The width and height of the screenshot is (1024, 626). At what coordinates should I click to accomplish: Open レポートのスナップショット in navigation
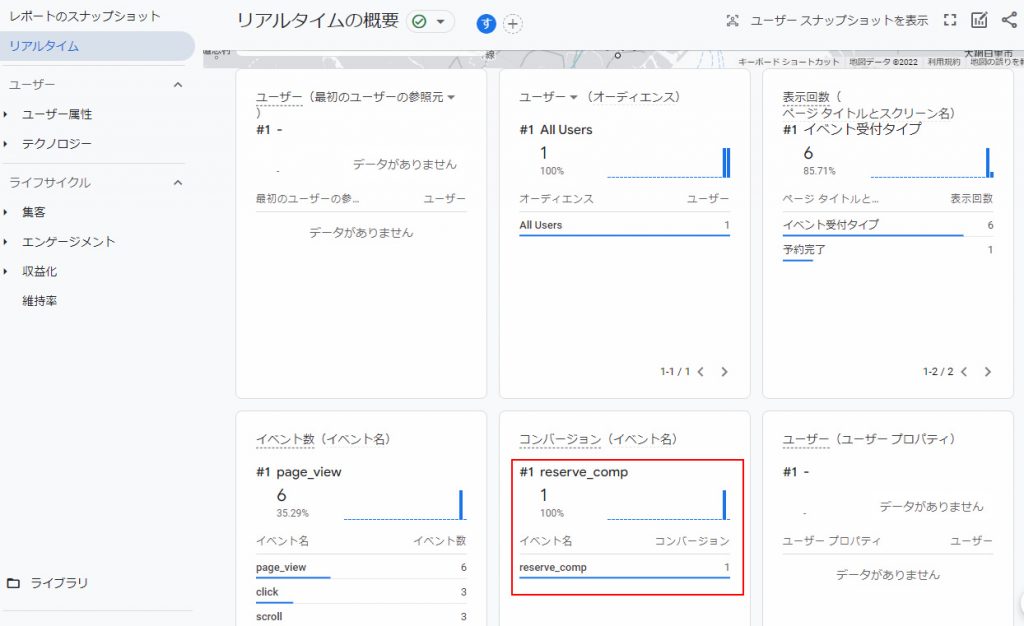(x=84, y=17)
